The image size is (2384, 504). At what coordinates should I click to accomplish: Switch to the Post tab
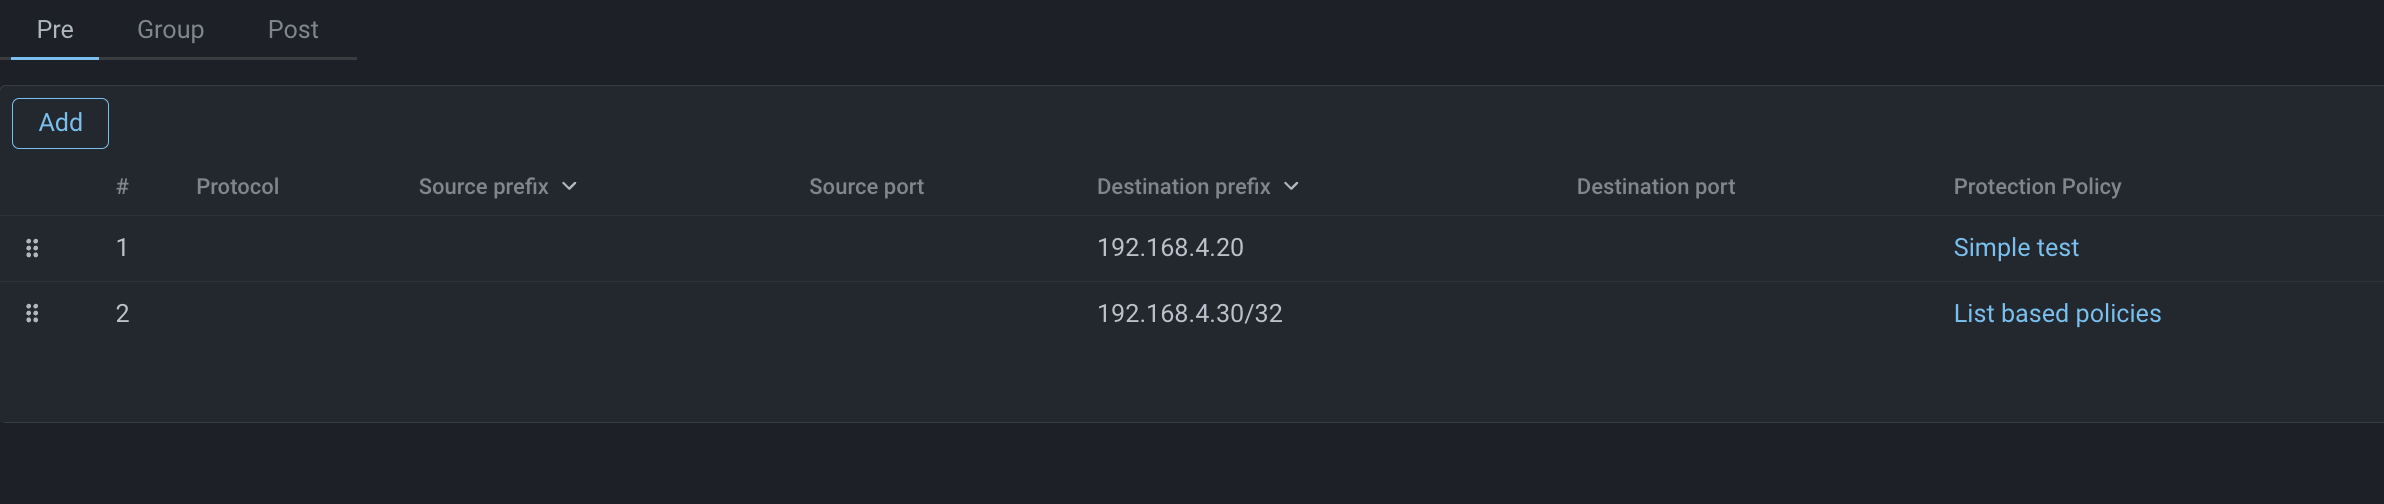293,30
